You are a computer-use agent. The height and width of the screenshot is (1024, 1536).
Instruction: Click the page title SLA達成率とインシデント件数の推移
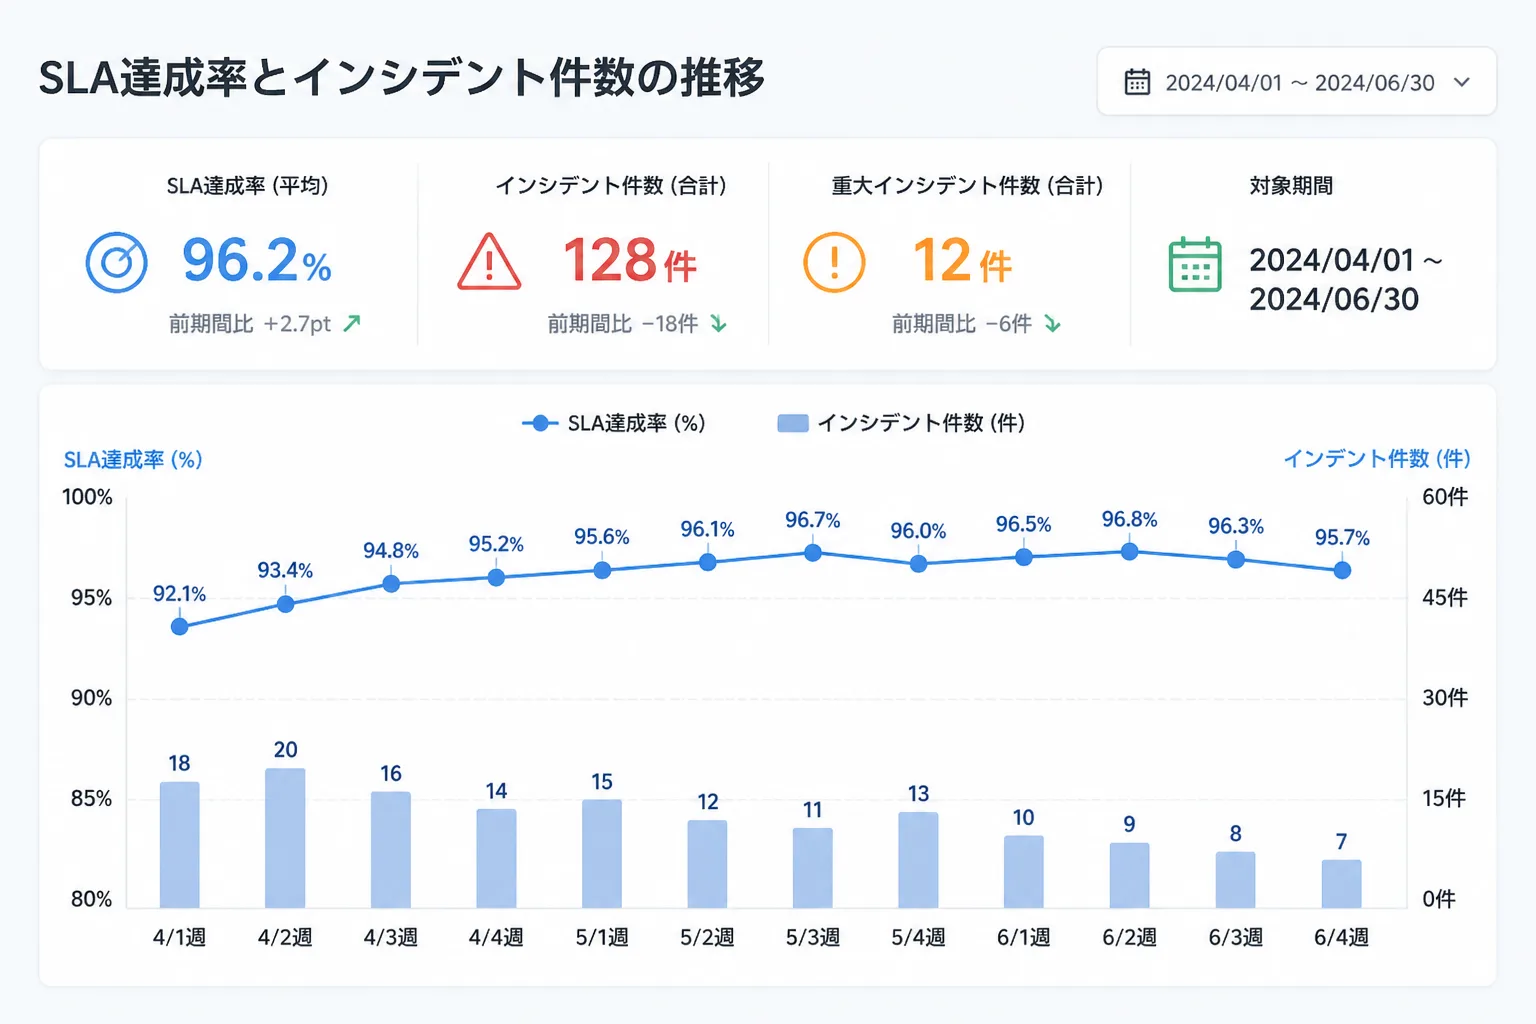coord(402,78)
